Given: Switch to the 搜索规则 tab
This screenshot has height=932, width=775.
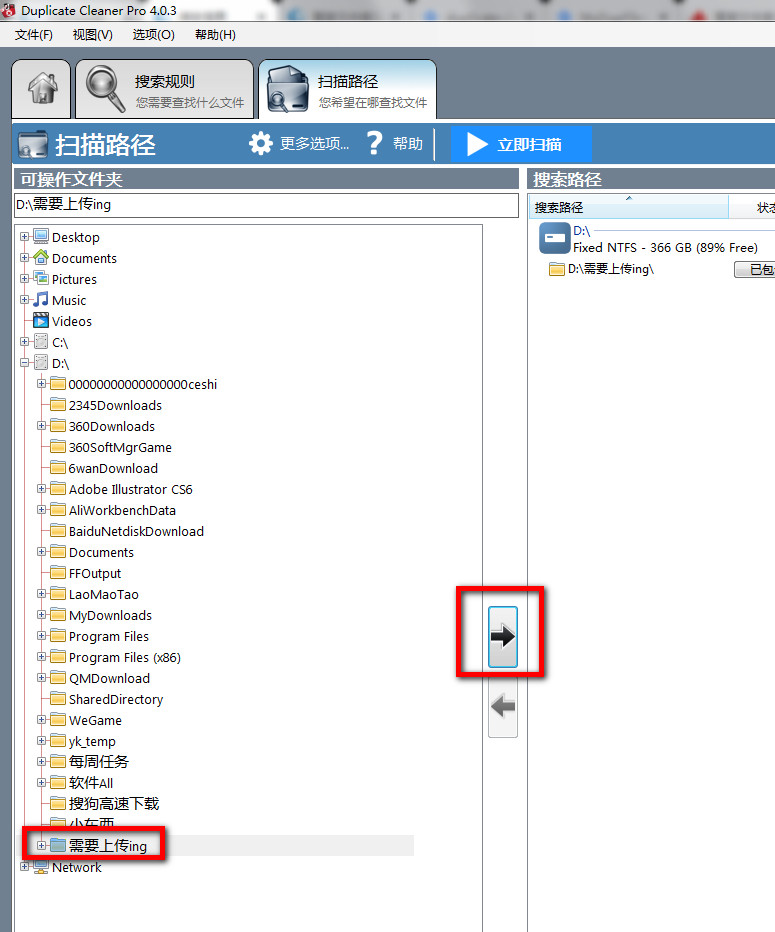Looking at the screenshot, I should [x=165, y=89].
